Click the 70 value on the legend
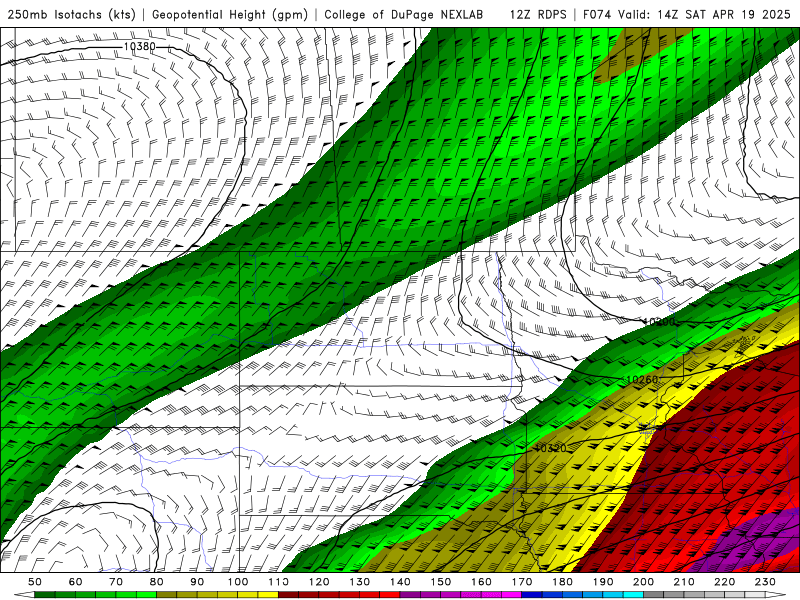The image size is (800, 600). click(116, 582)
